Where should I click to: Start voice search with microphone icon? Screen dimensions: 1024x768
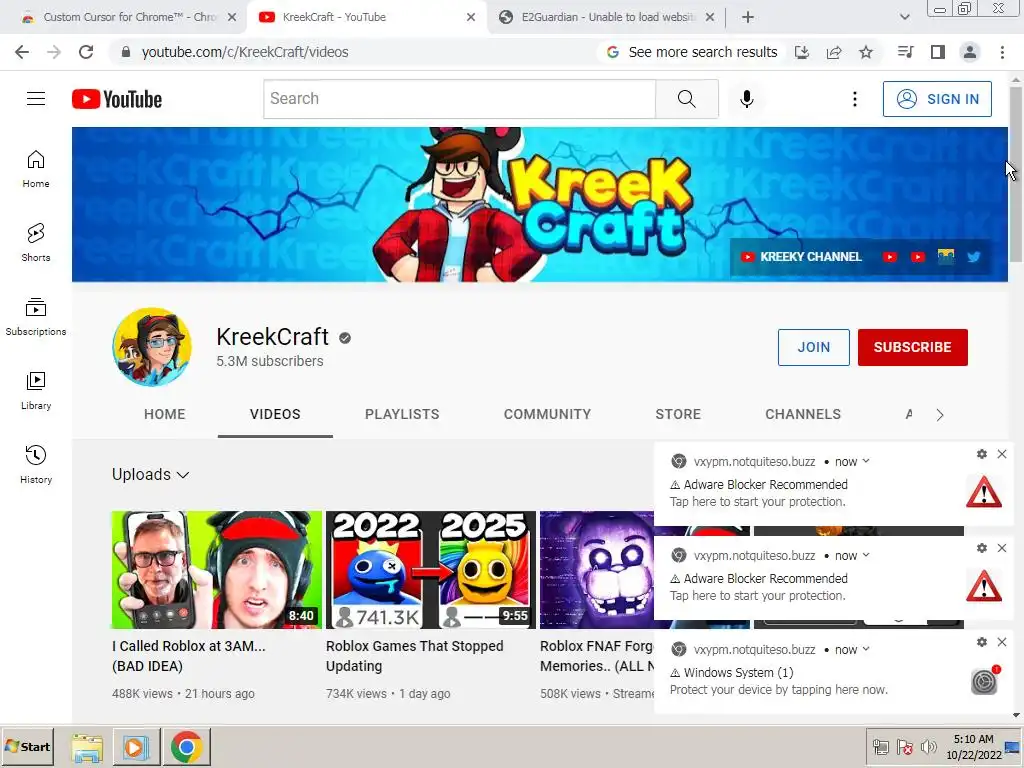click(746, 99)
